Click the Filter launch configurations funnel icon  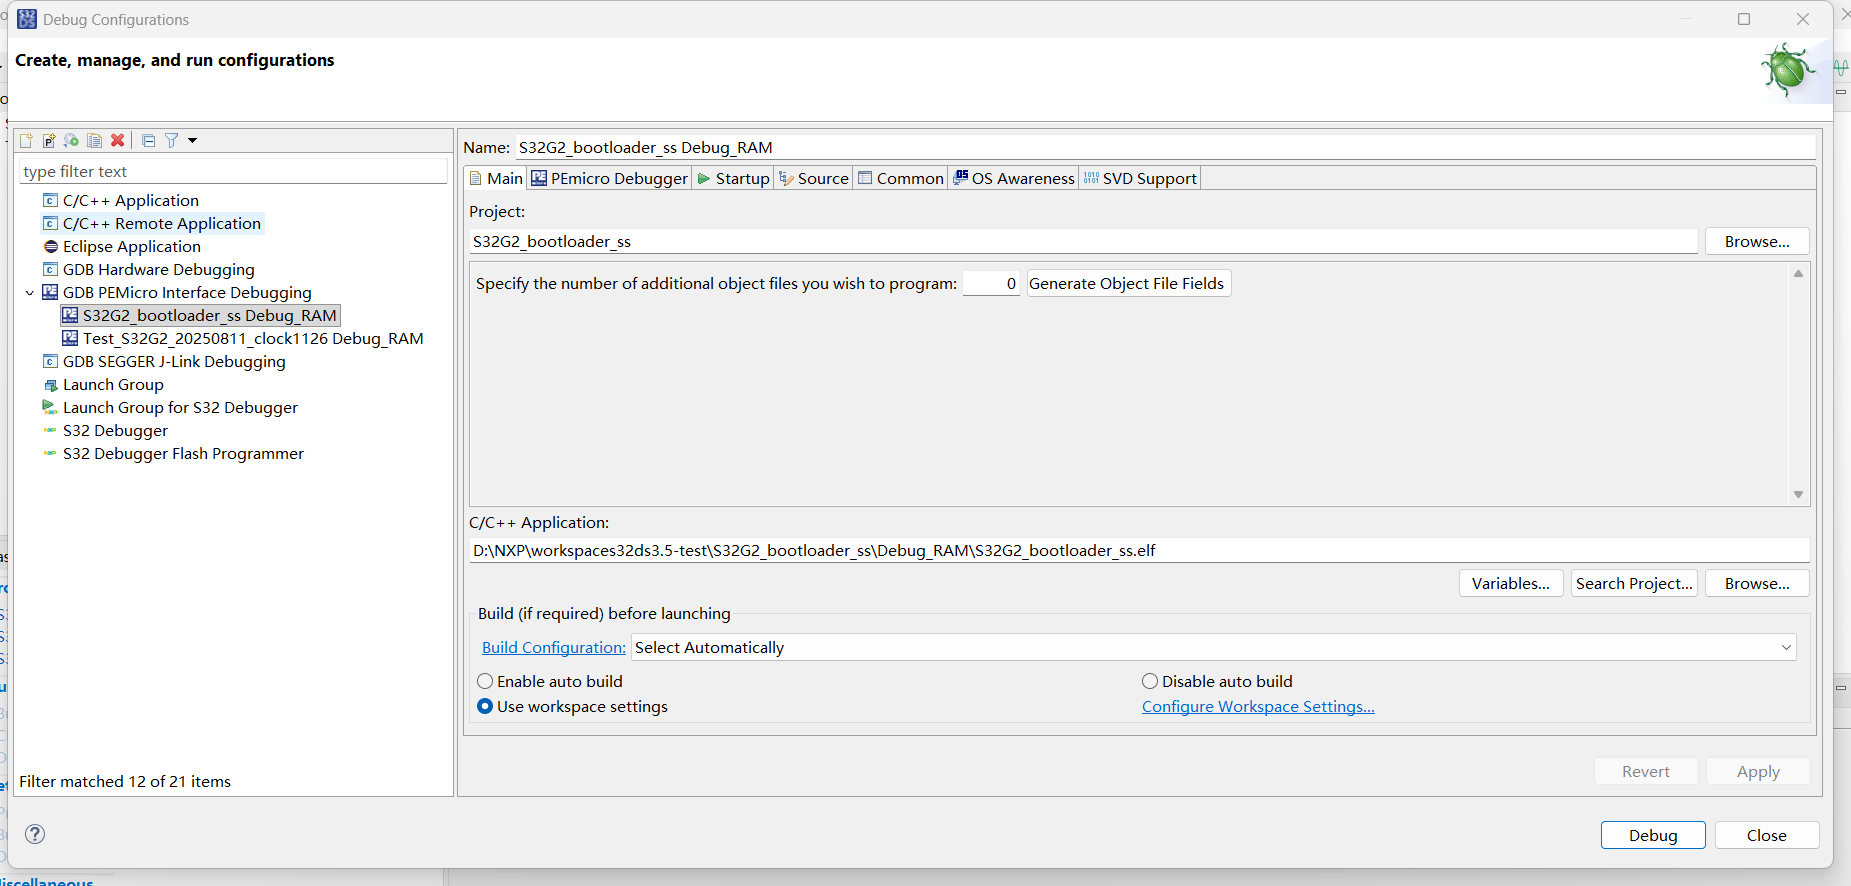point(172,141)
